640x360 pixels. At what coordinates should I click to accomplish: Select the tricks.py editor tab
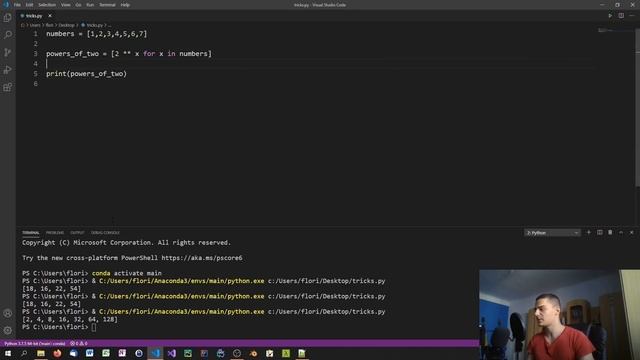click(34, 16)
